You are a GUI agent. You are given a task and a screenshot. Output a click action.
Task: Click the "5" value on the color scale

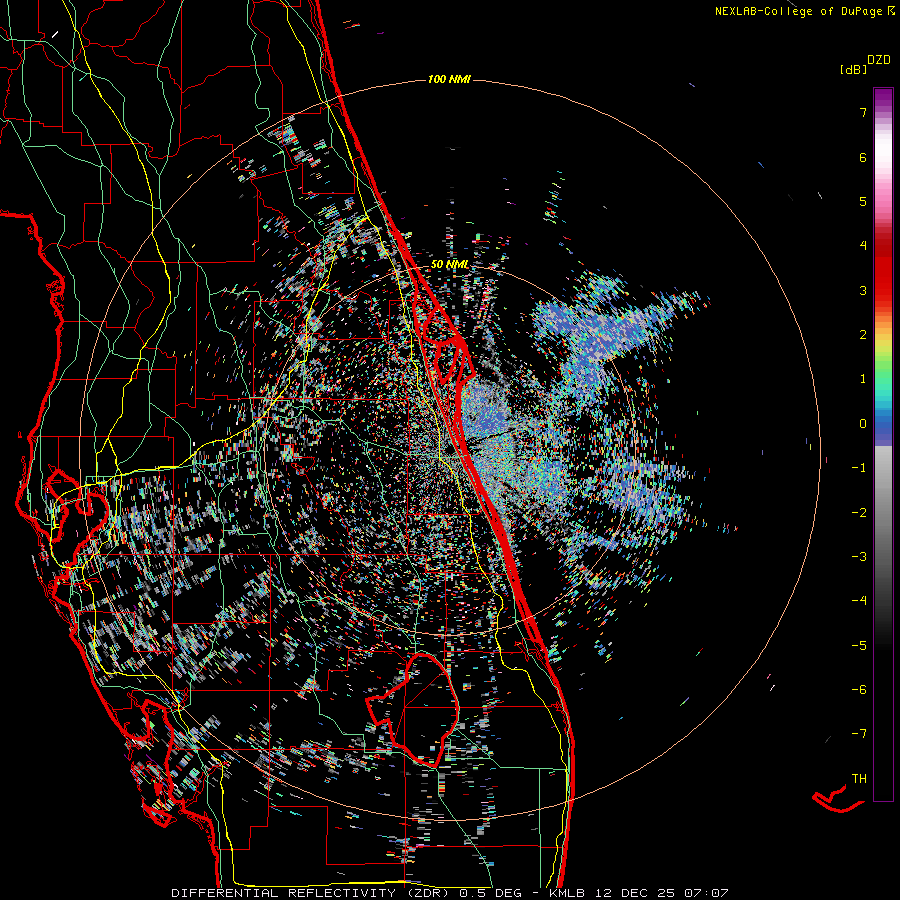863,201
